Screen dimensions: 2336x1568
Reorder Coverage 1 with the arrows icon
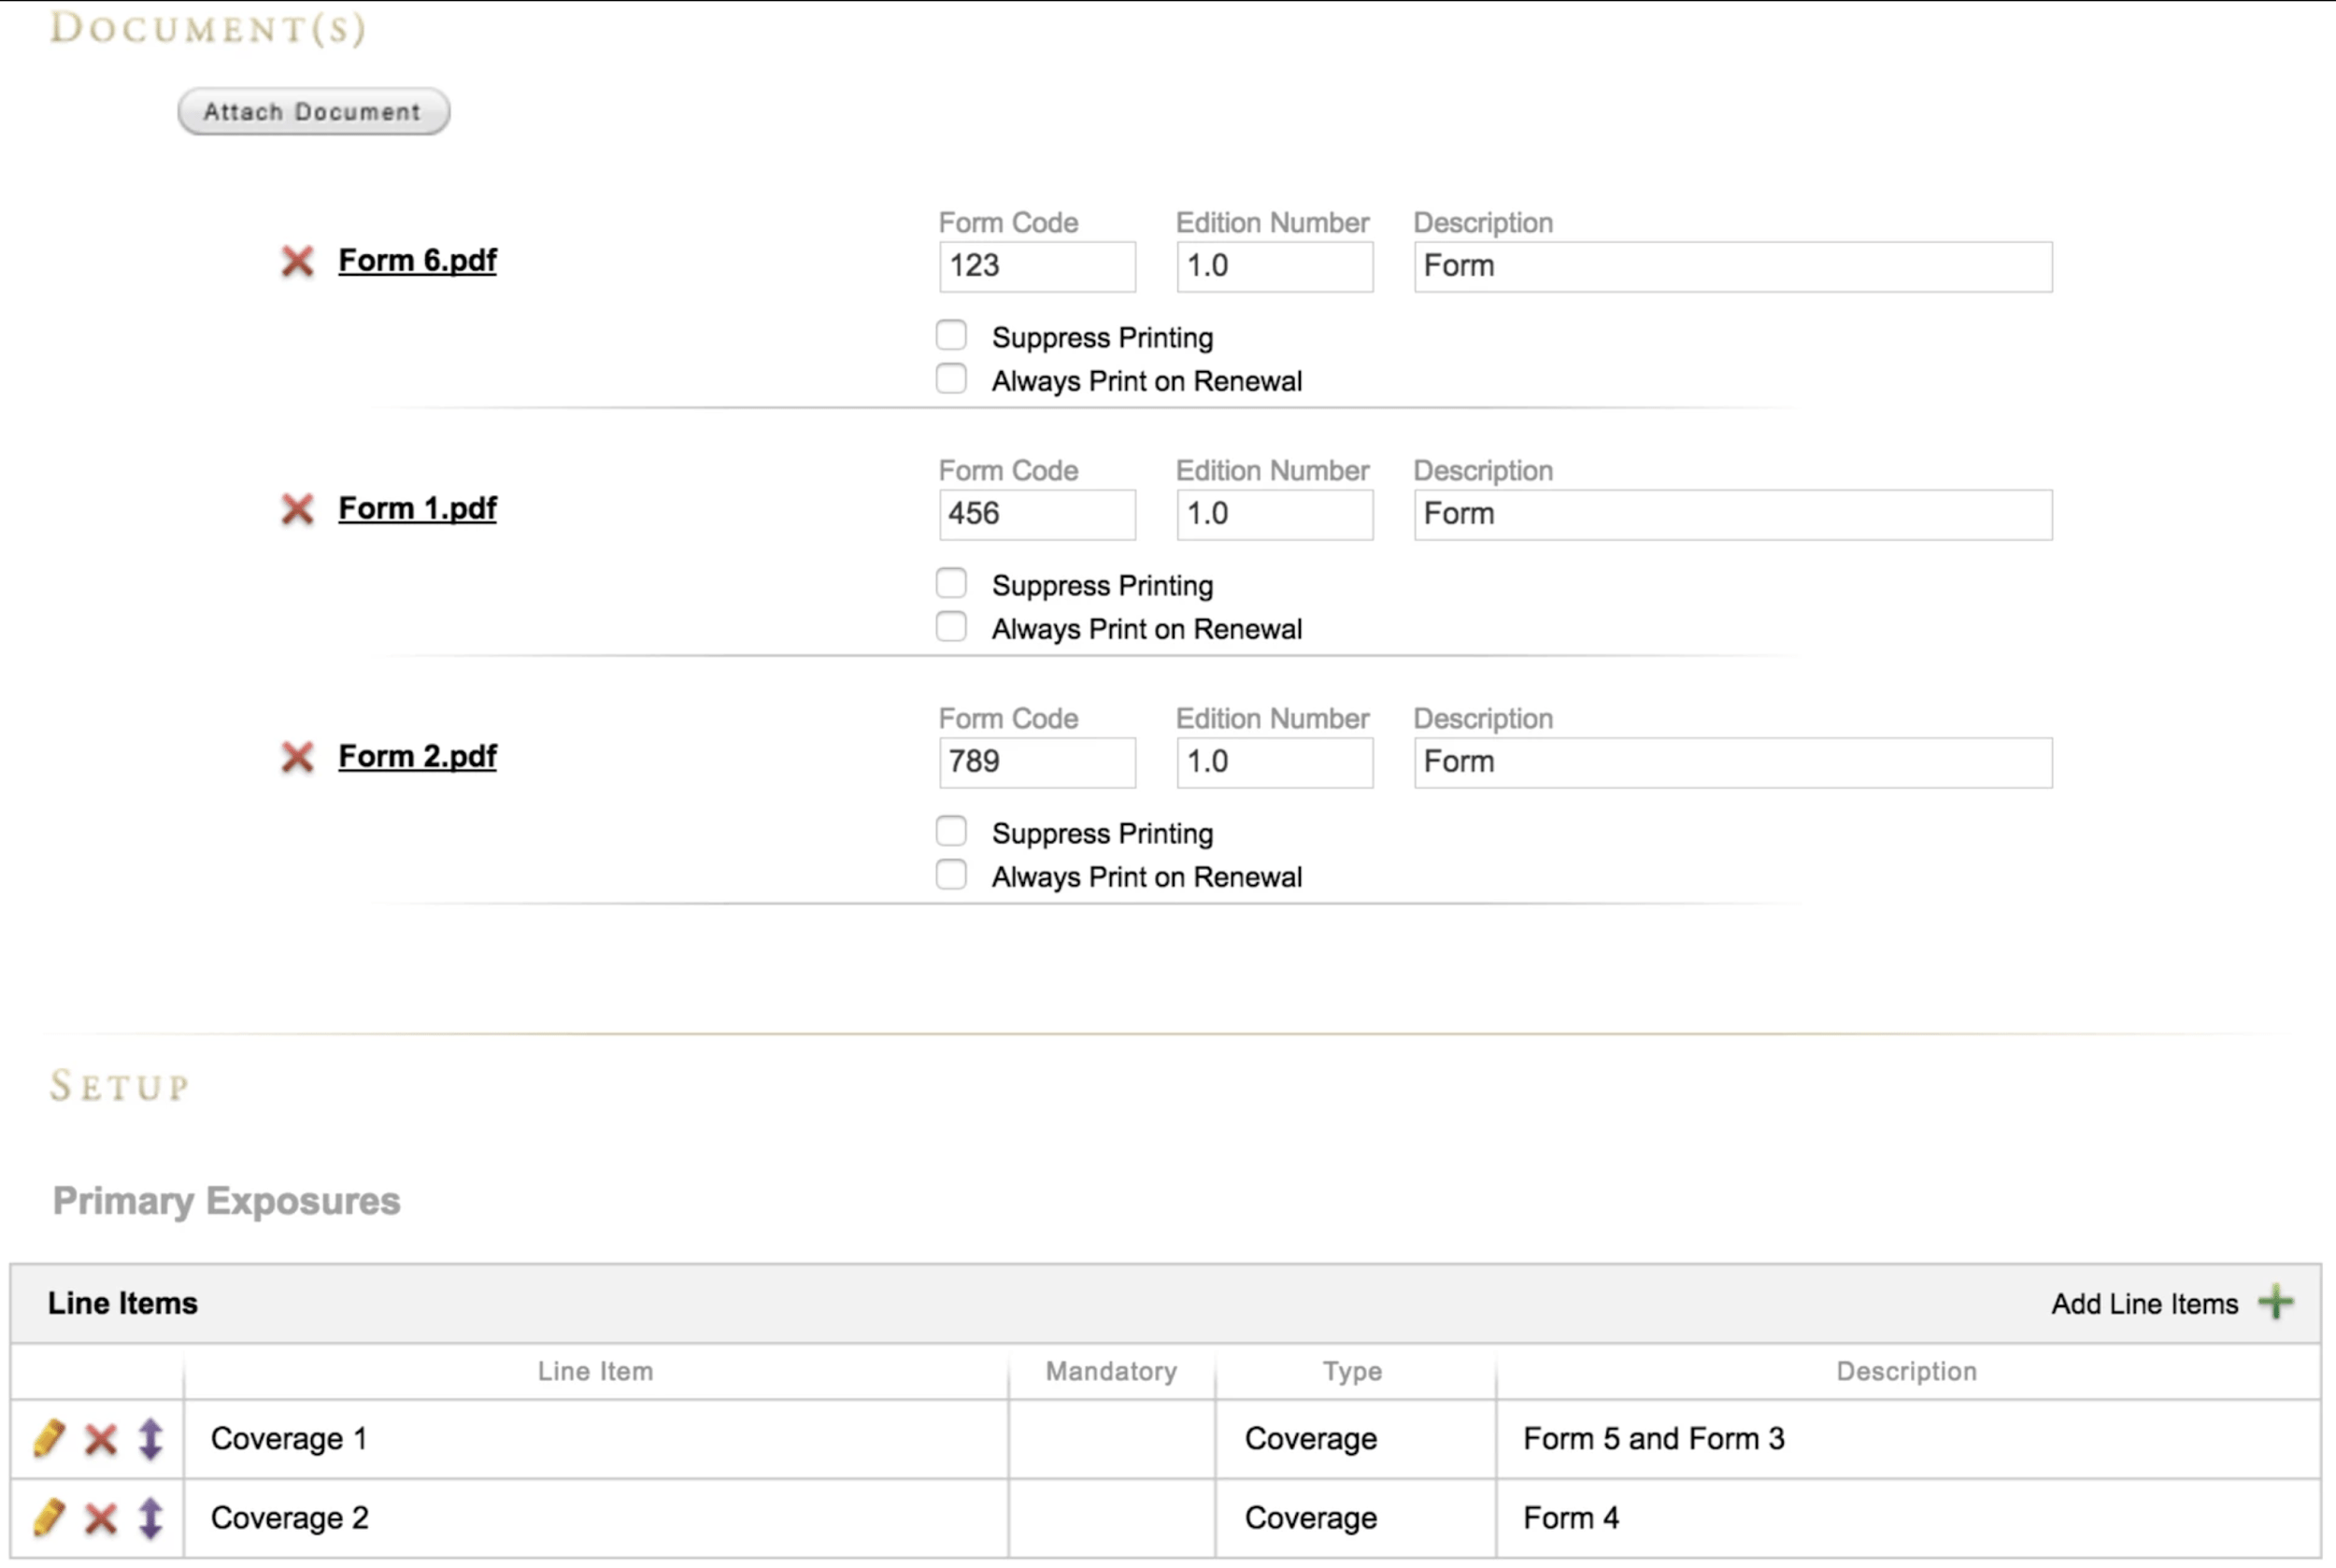(151, 1439)
